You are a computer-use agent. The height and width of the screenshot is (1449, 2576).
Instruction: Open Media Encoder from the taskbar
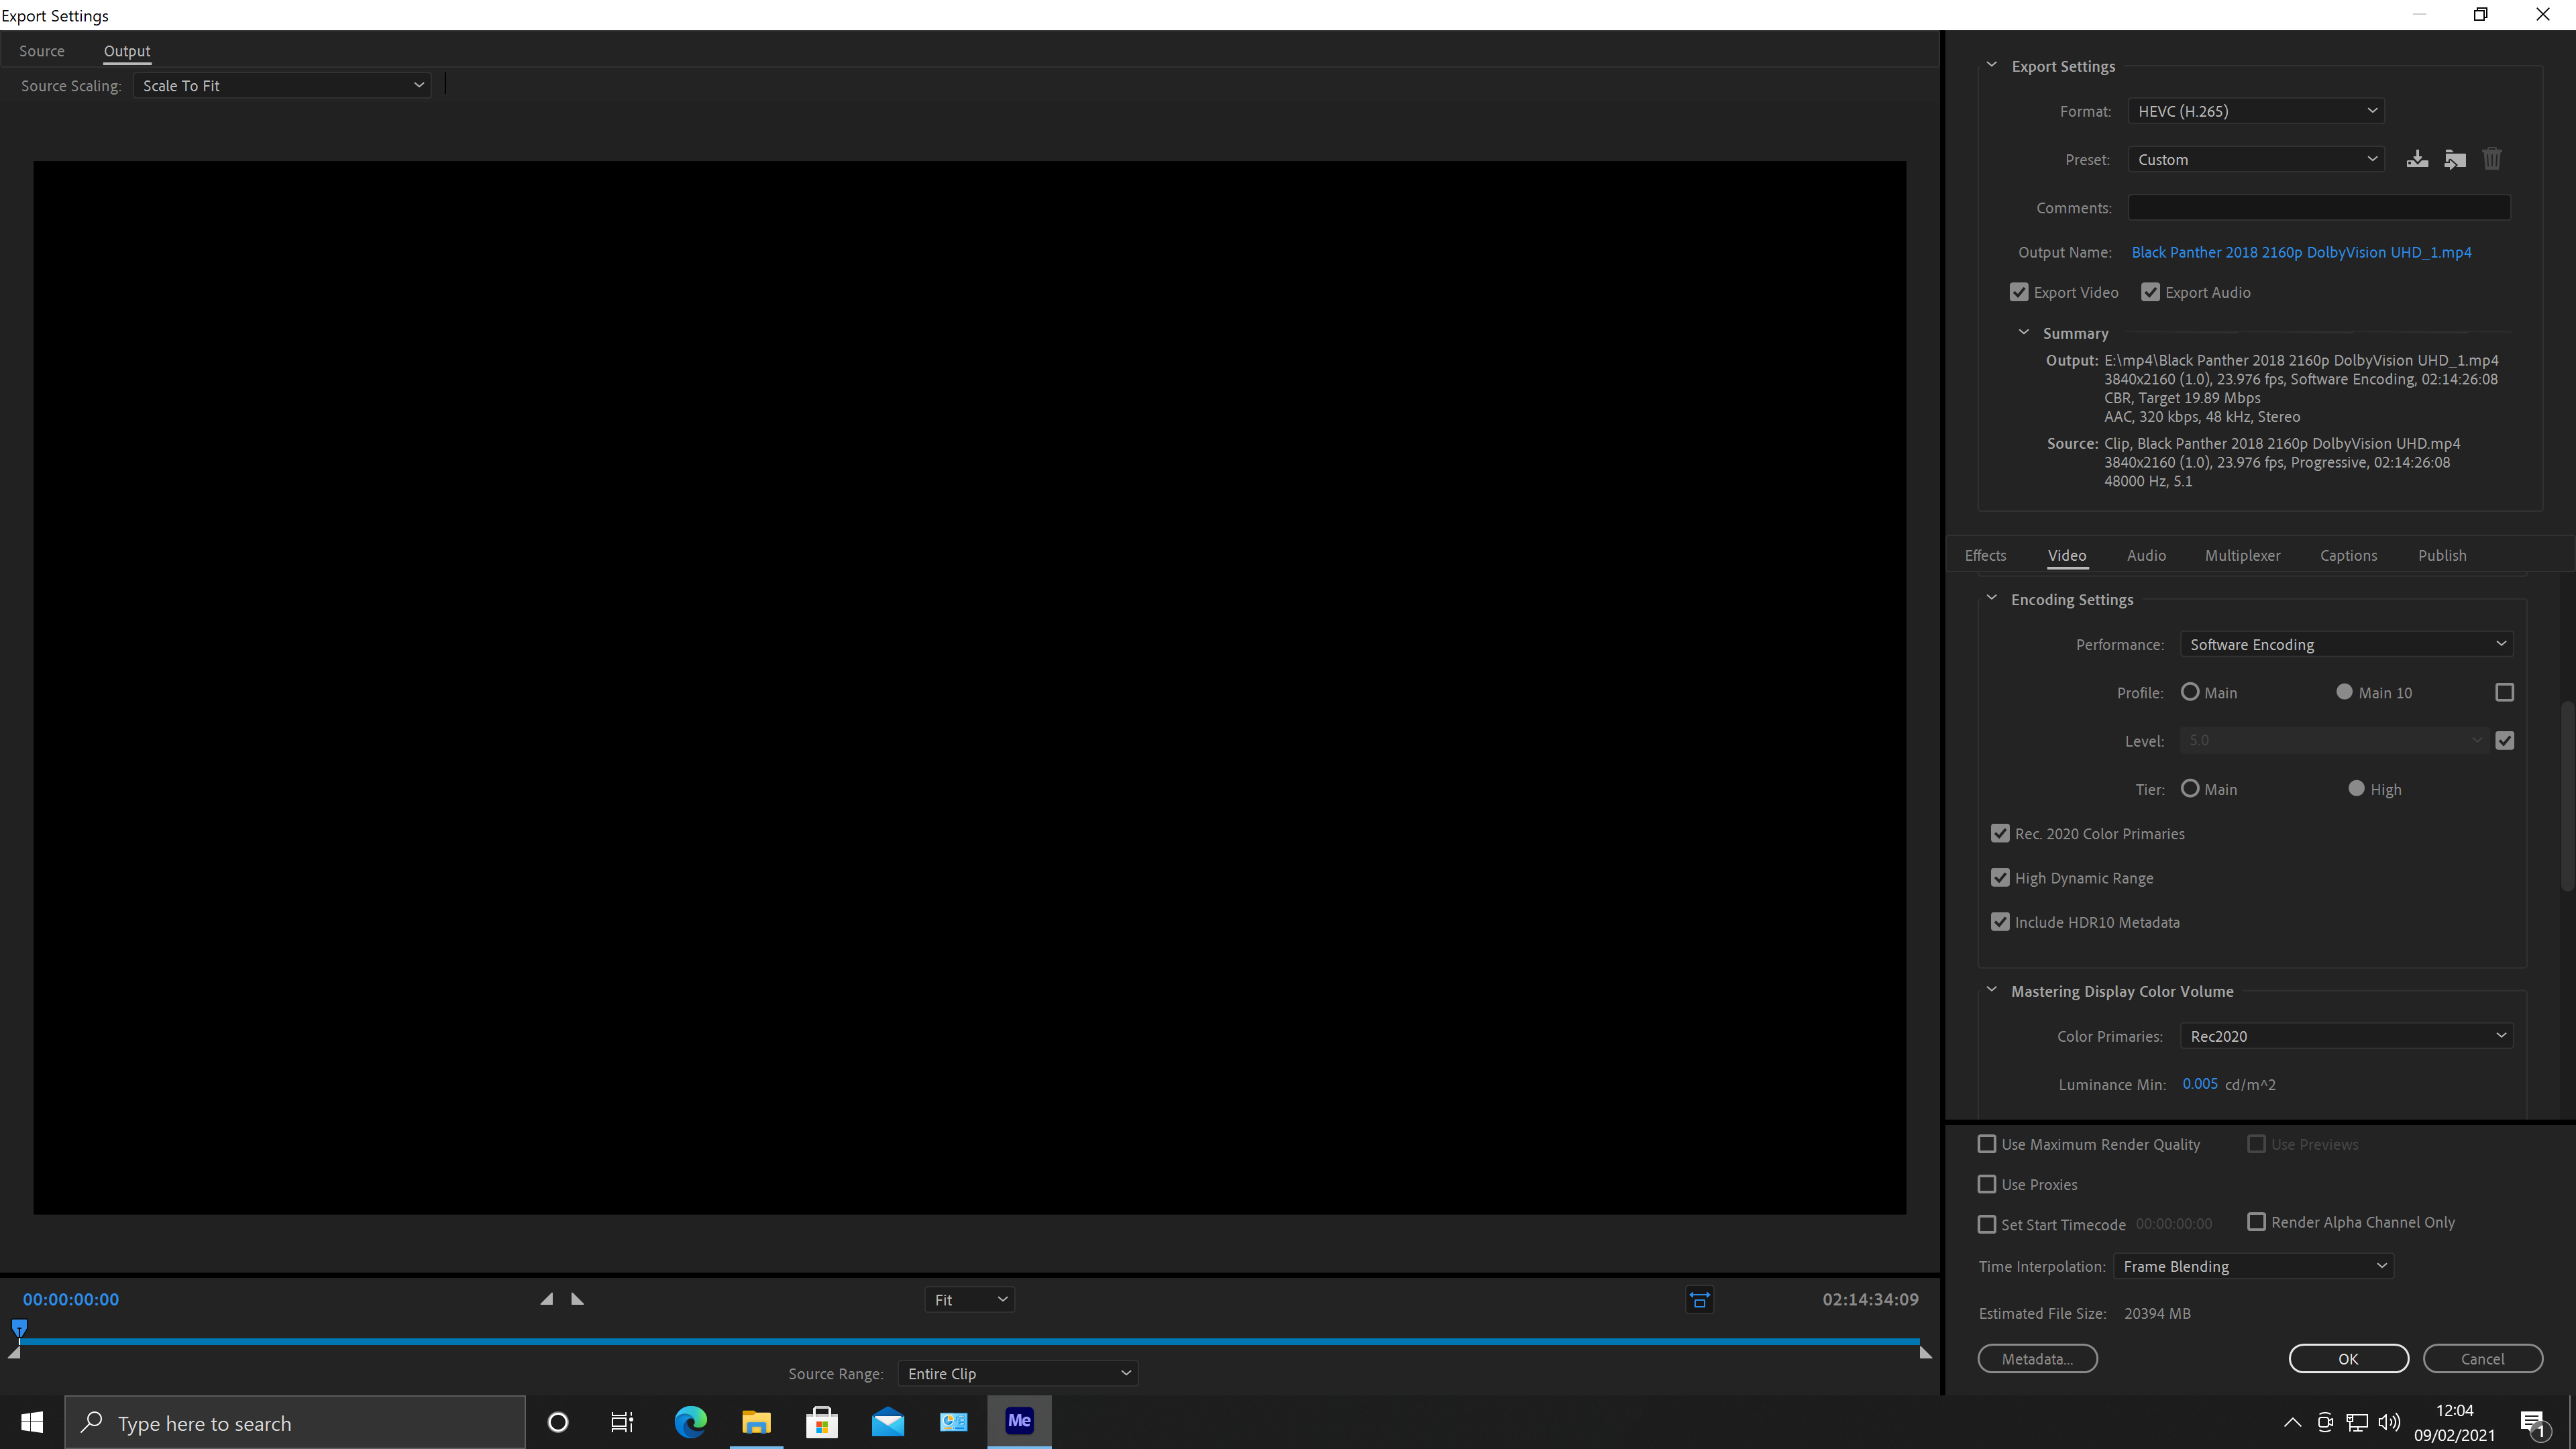[1018, 1421]
